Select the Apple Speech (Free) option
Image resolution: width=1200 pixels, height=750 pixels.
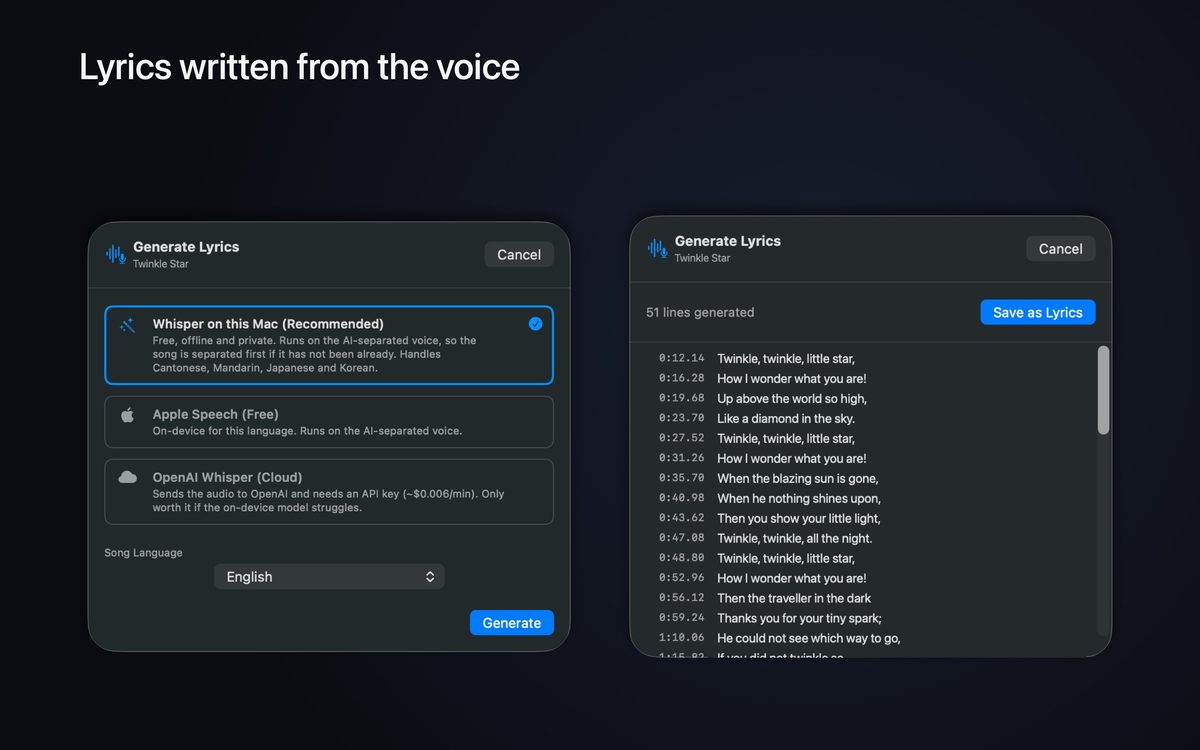329,422
